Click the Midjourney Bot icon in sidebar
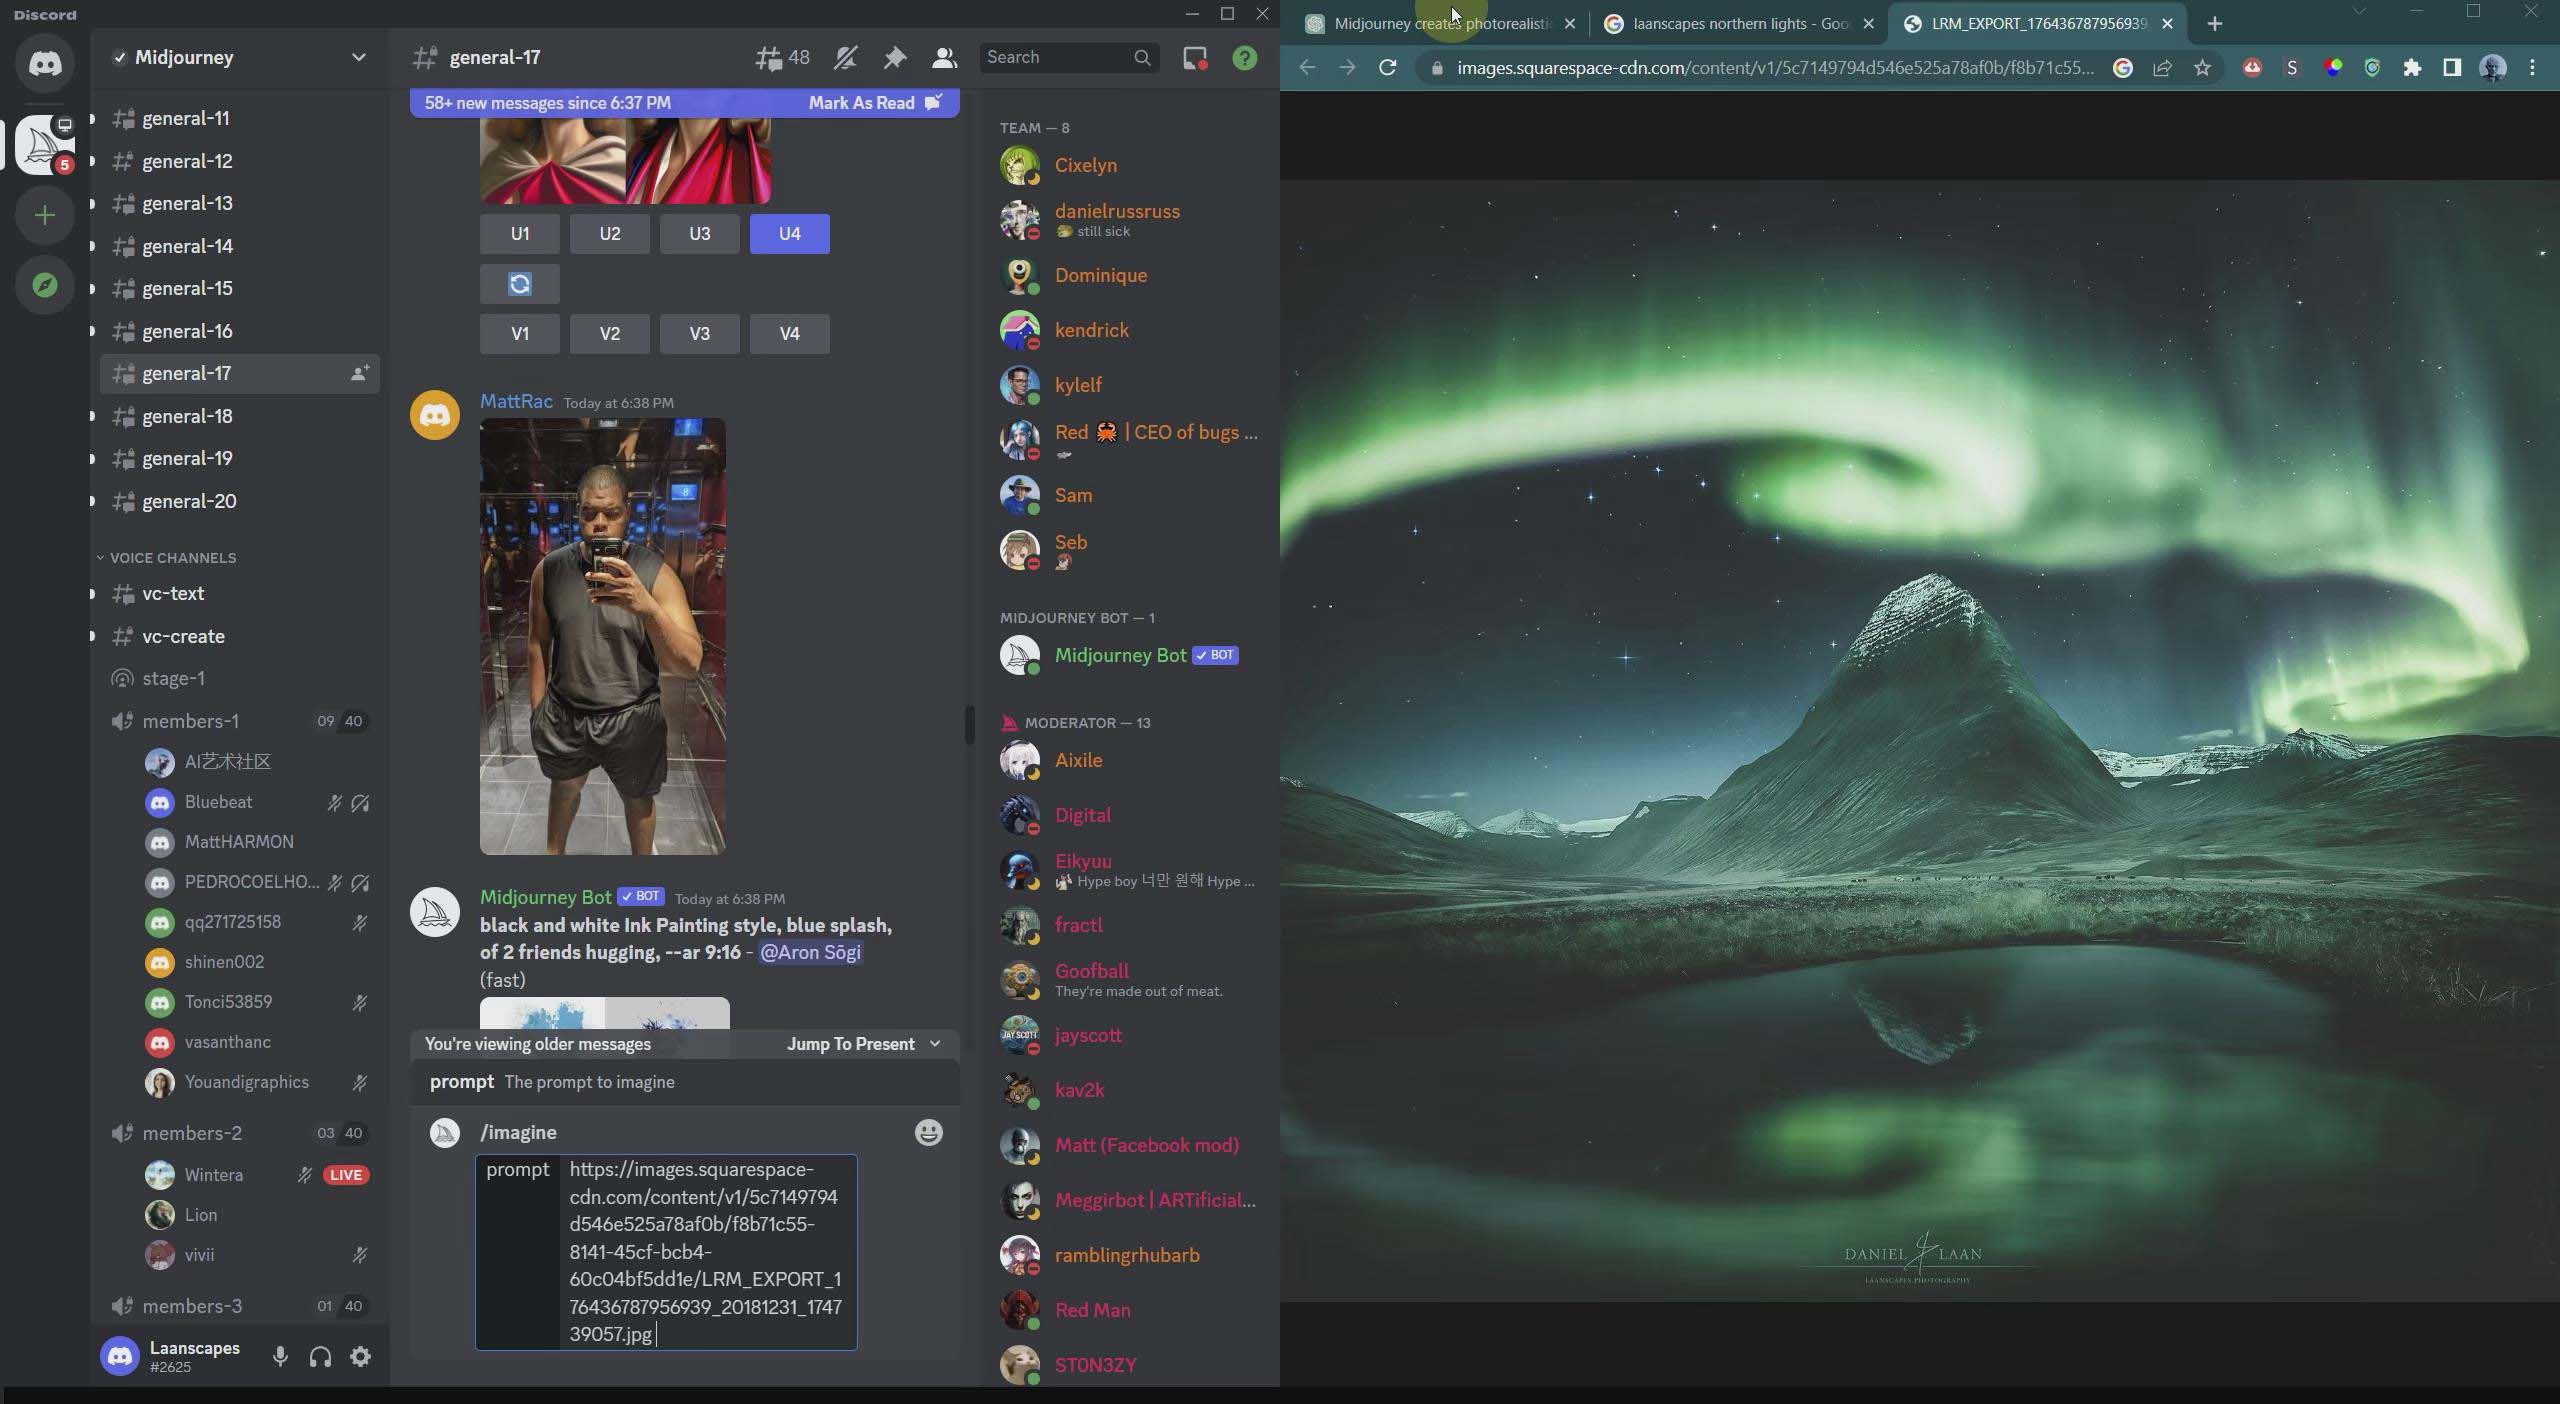This screenshot has height=1404, width=2560. pos(1020,655)
